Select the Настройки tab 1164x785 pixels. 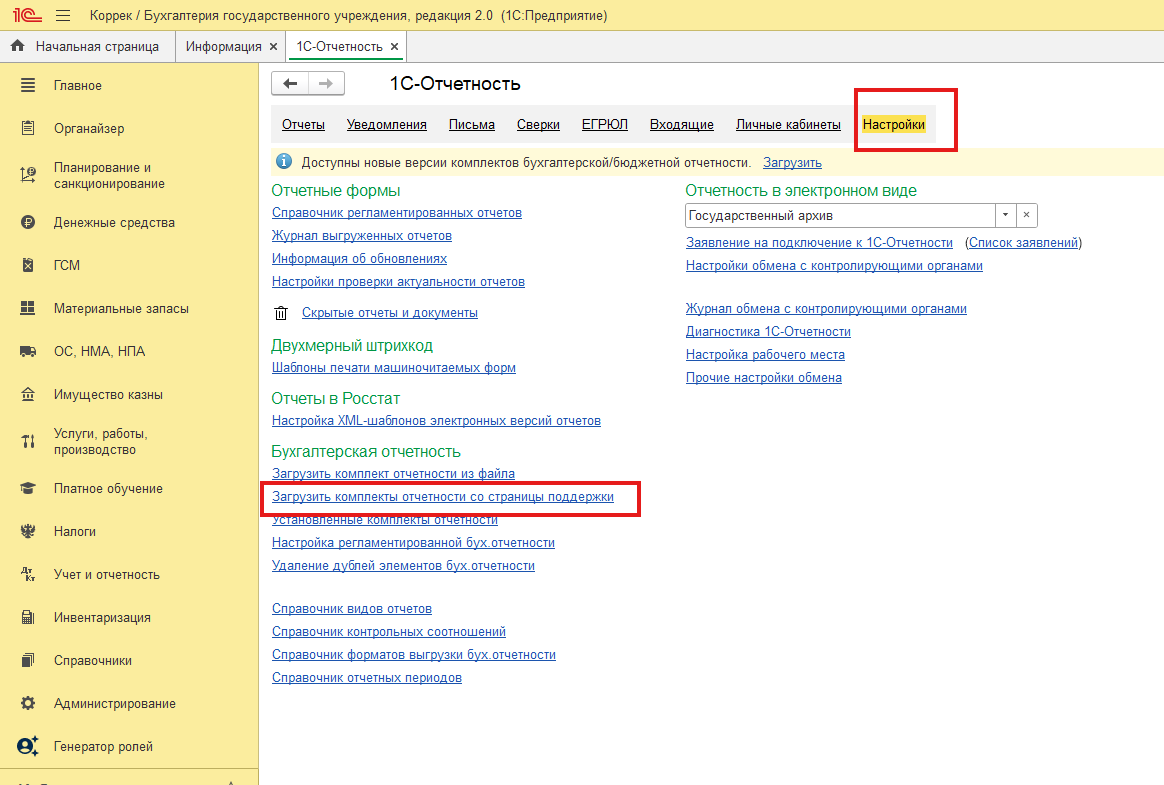point(894,124)
